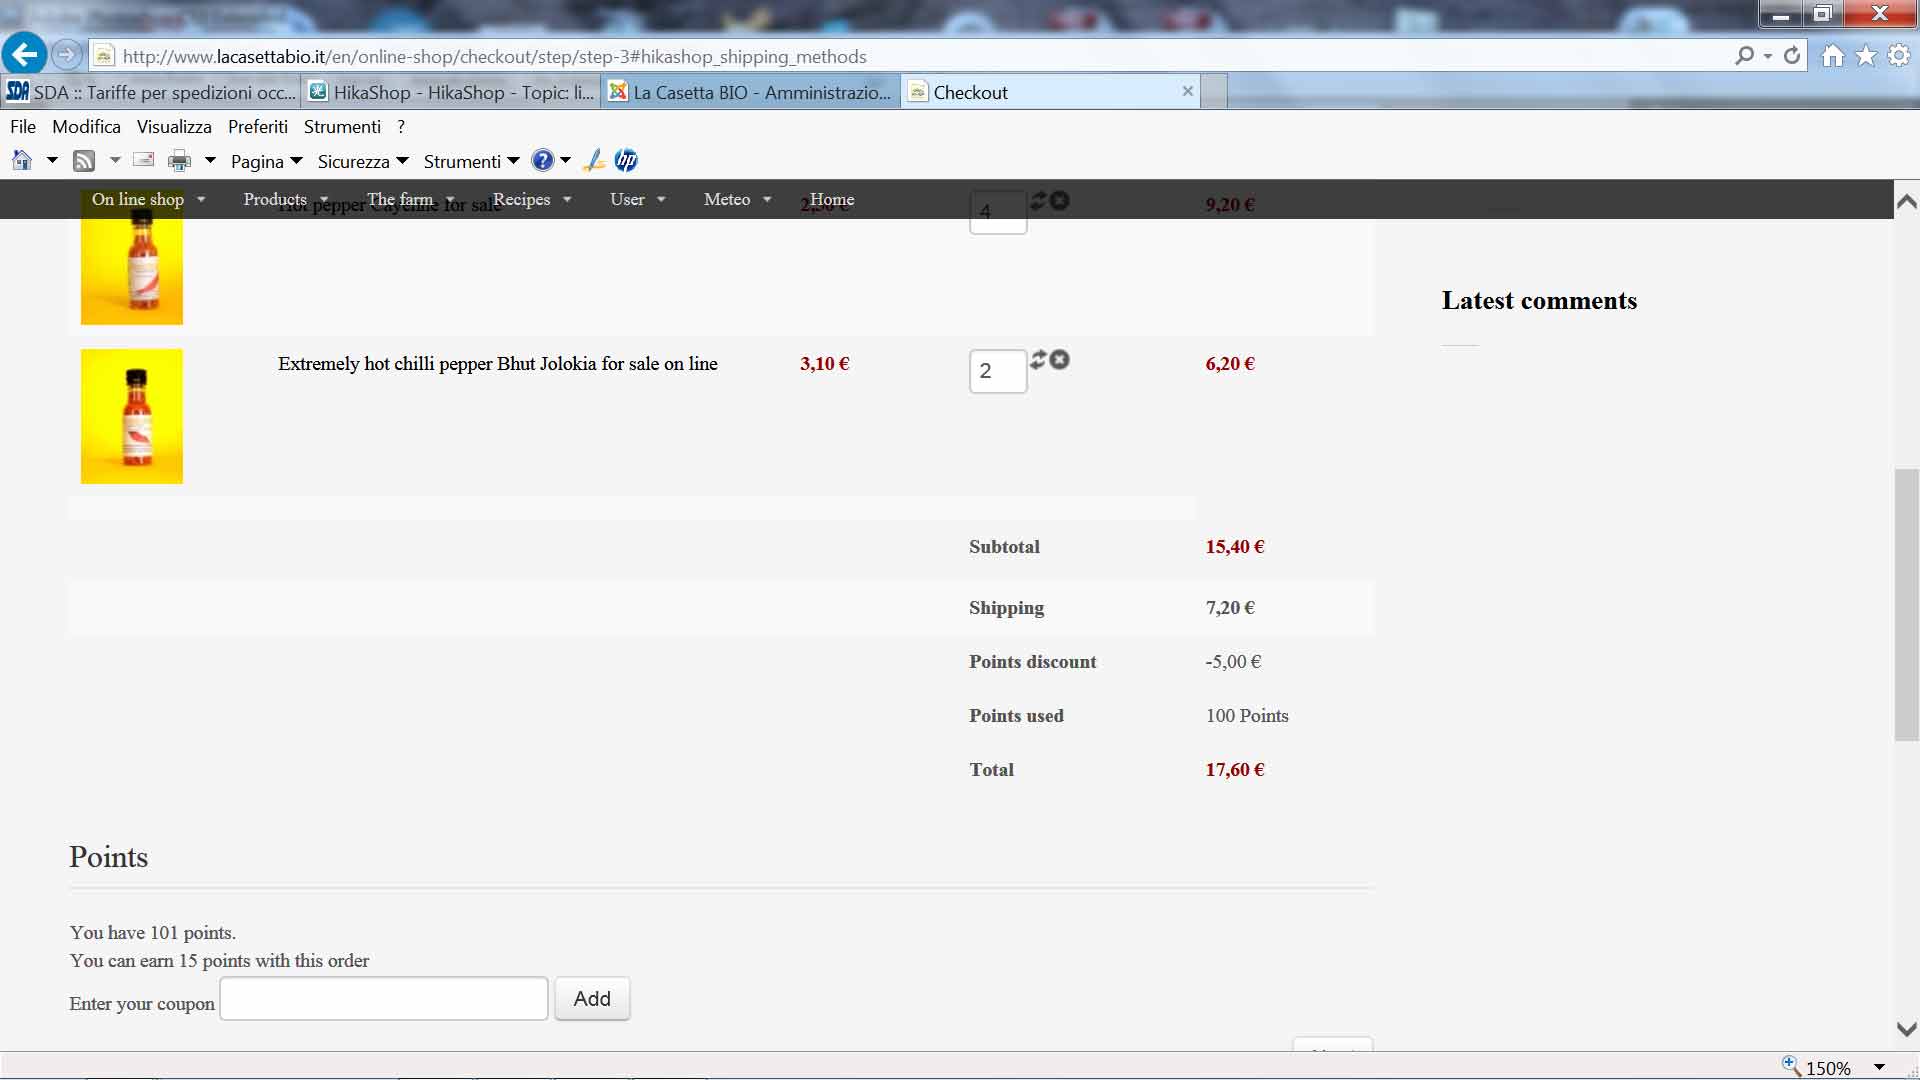
Task: Switch to the HikaShop Topic tab
Action: click(x=452, y=92)
